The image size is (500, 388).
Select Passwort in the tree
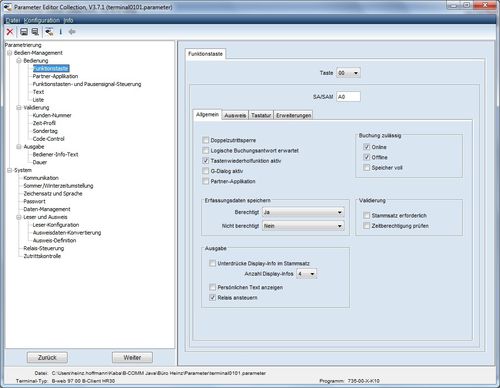click(x=34, y=201)
